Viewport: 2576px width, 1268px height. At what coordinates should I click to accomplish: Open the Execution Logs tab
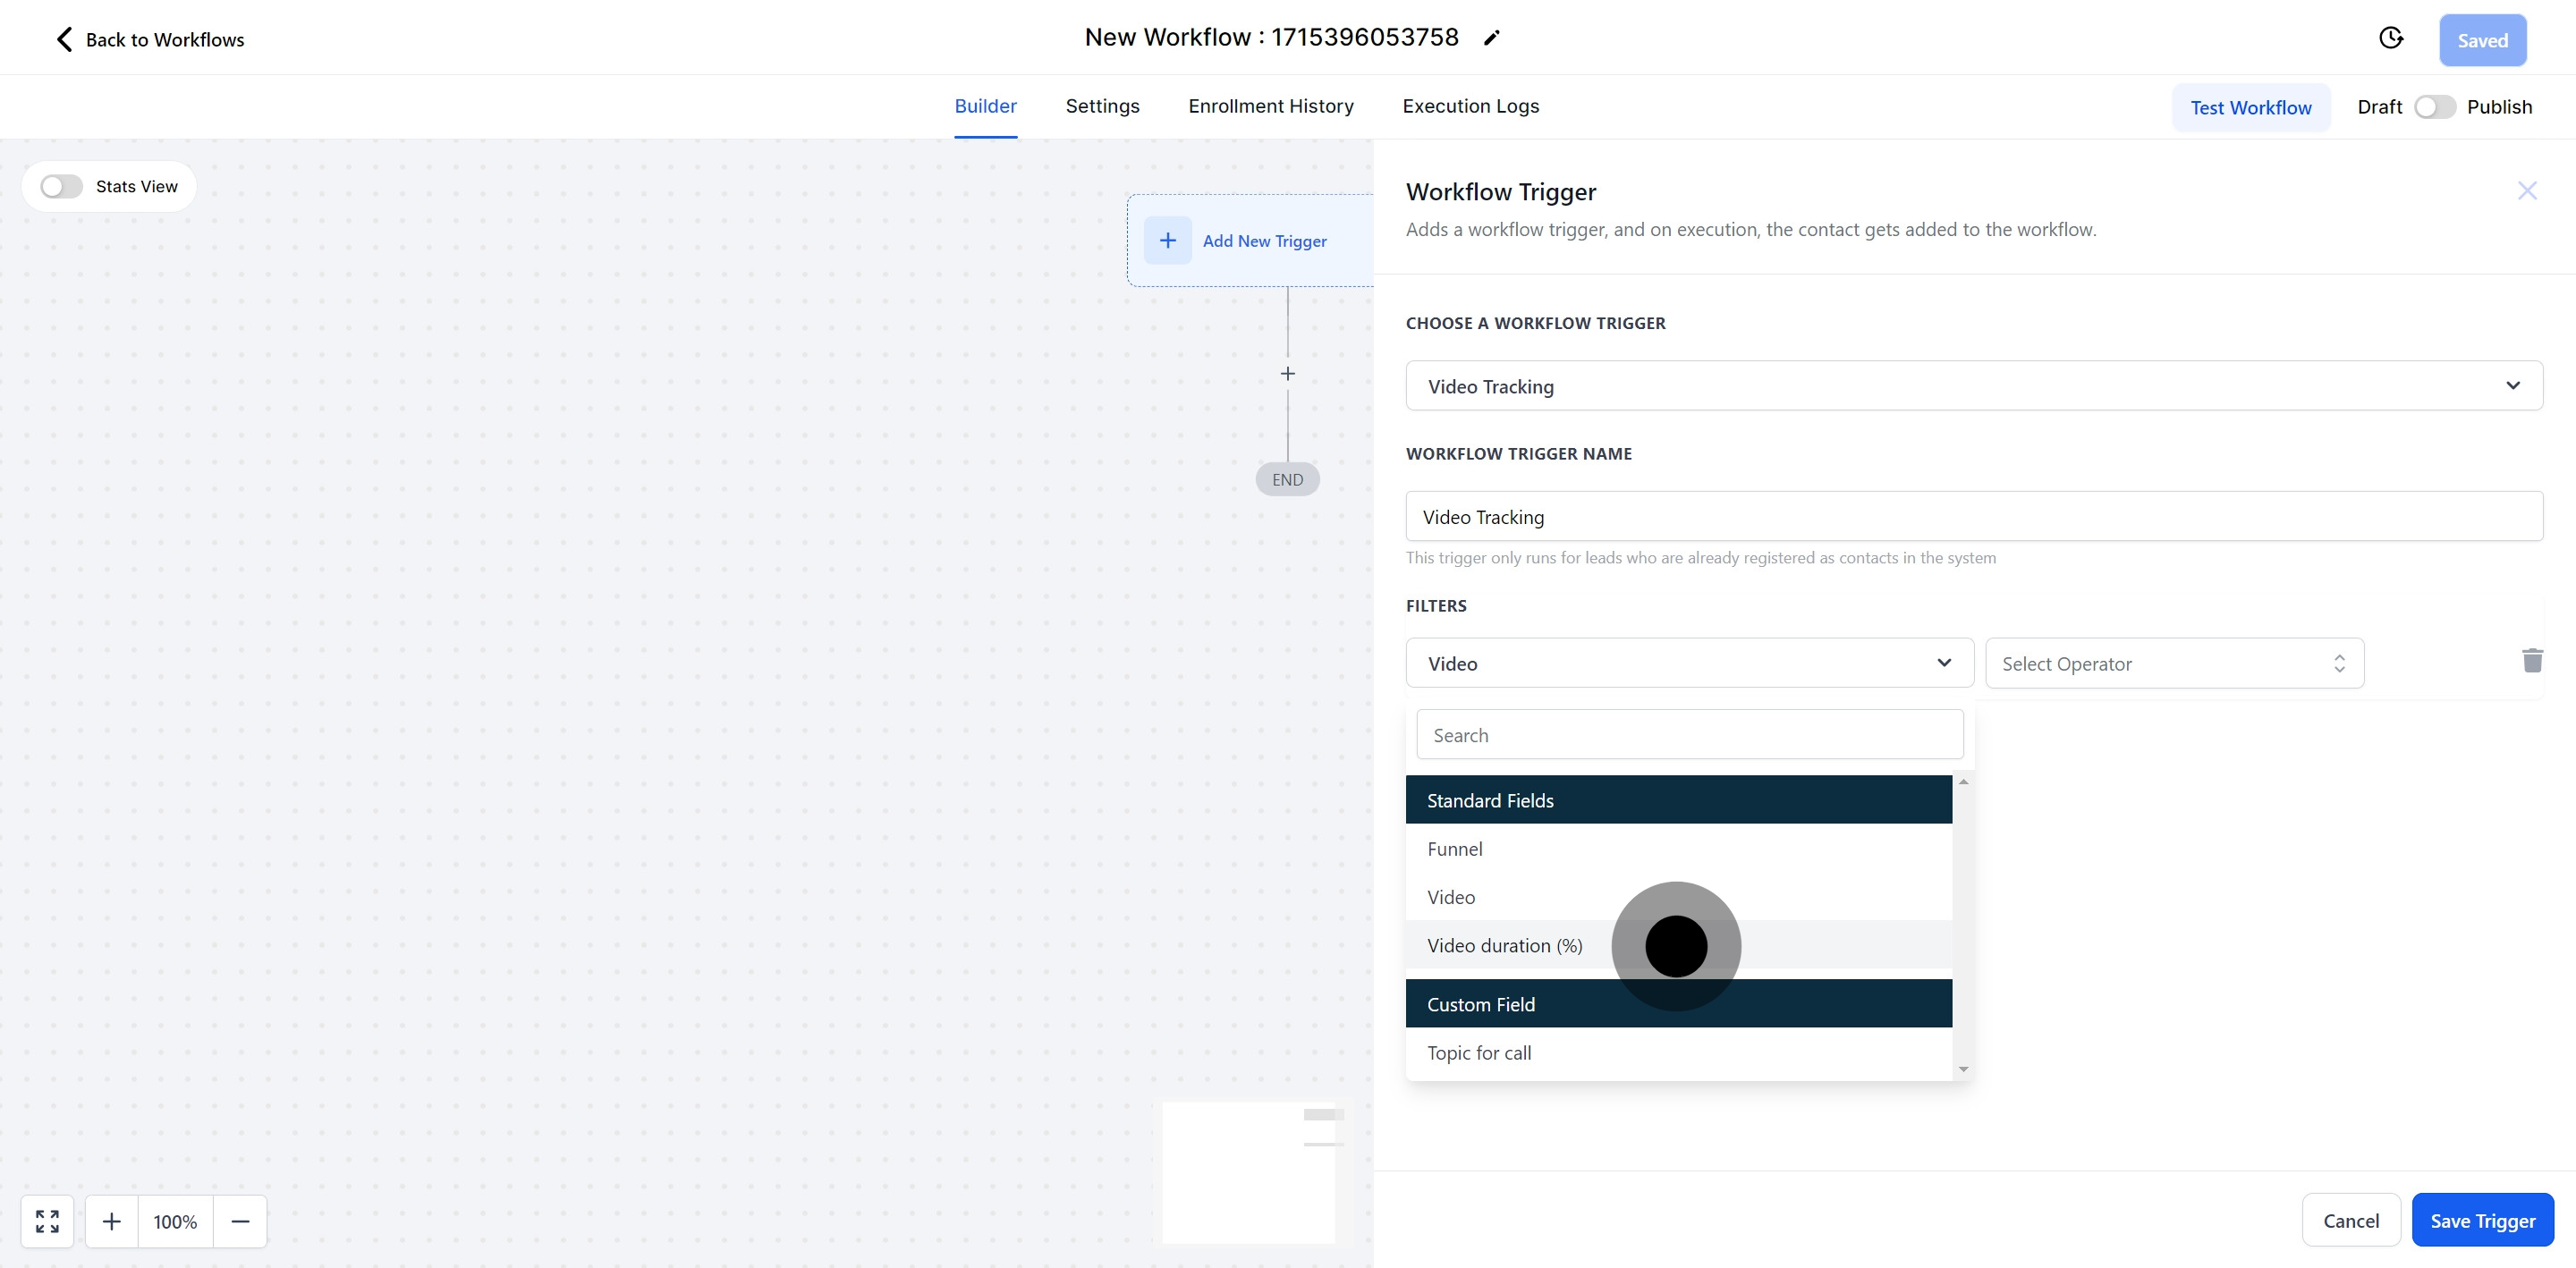[1470, 106]
